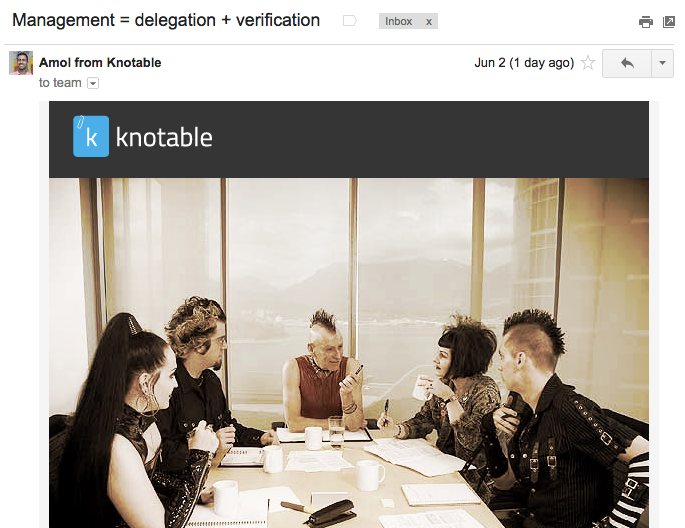Open the email in a new window
Viewport: 685px width, 528px height.
click(x=669, y=22)
